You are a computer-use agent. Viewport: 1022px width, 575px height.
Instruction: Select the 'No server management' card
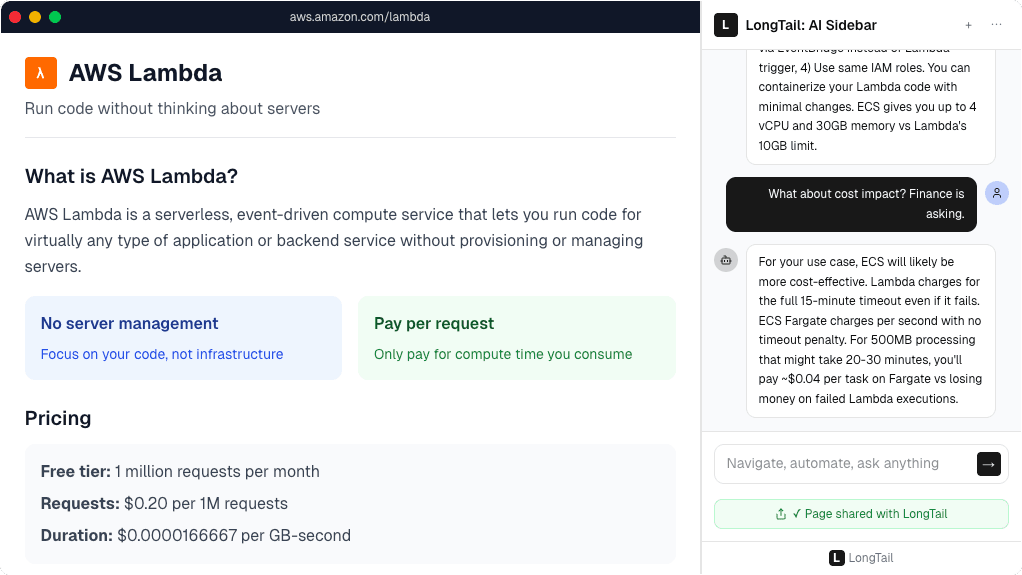click(x=183, y=338)
